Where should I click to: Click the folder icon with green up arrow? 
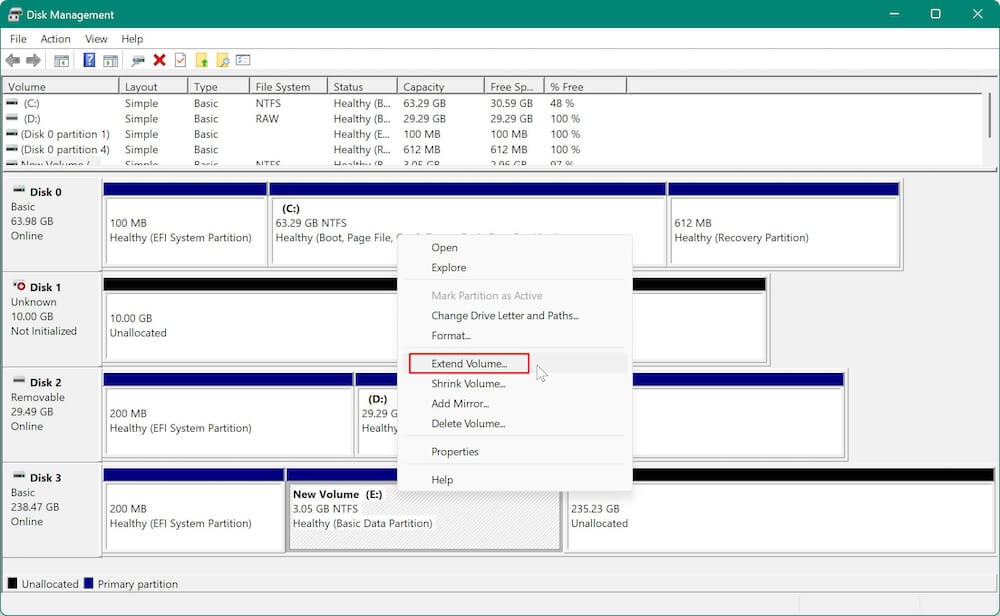[203, 60]
